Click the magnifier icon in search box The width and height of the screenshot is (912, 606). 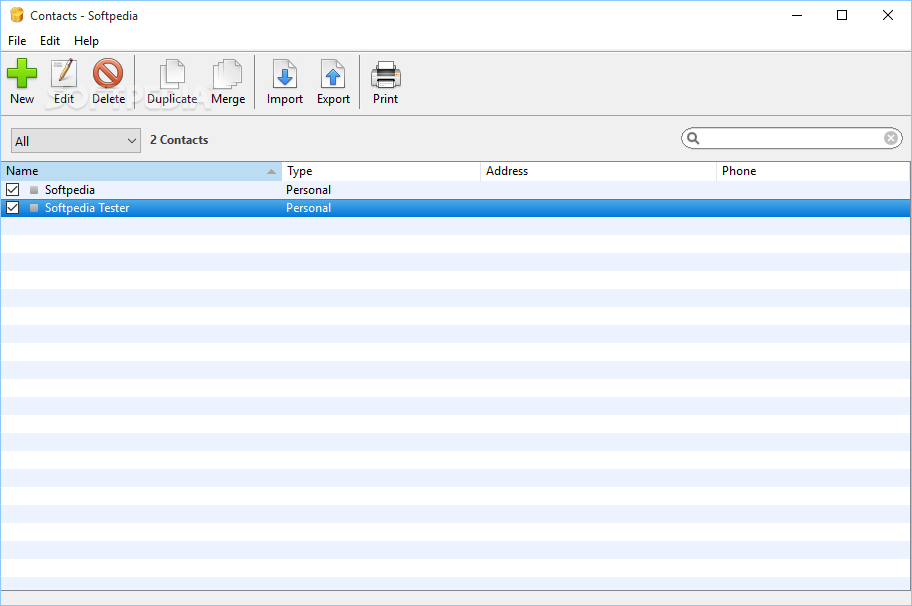(693, 138)
